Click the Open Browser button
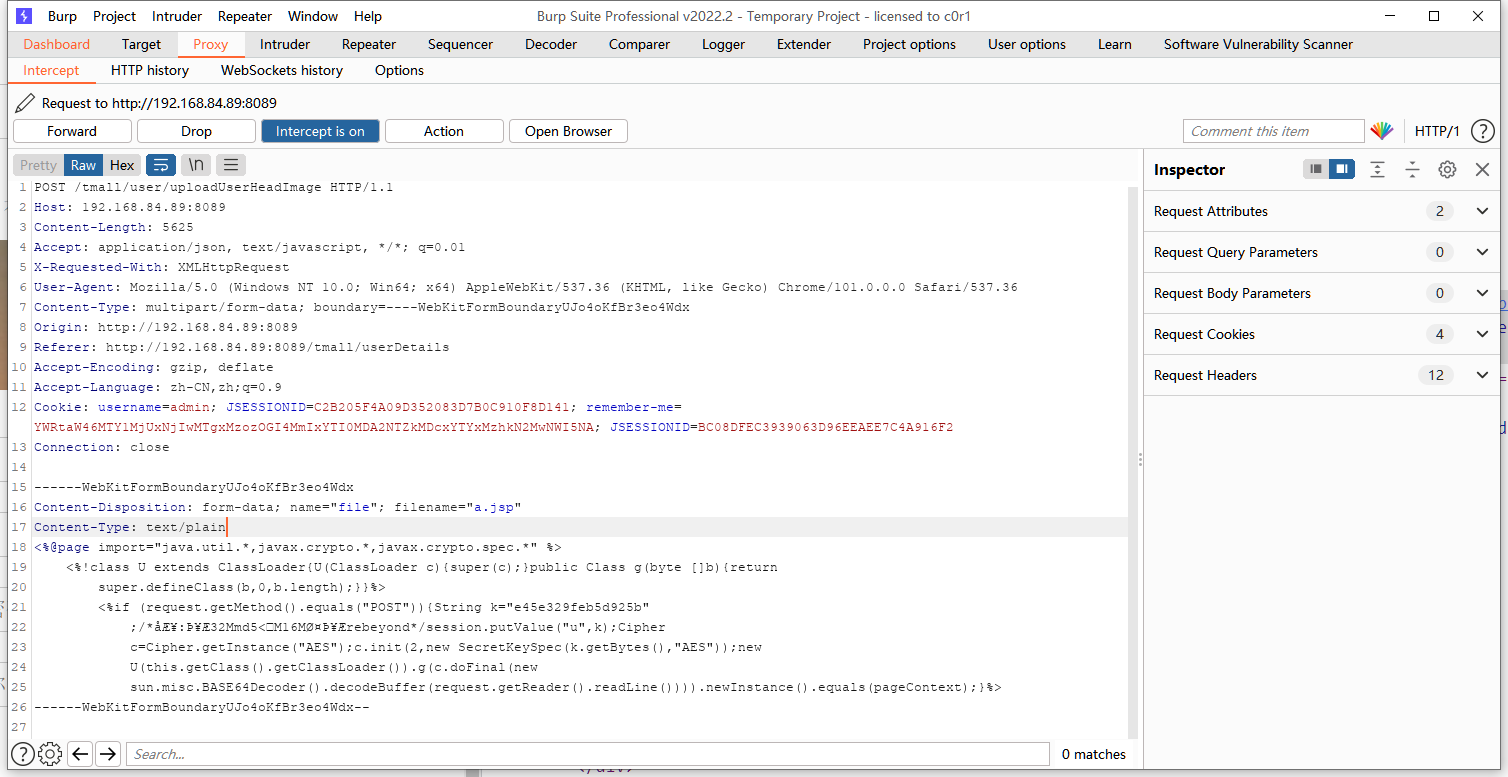Viewport: 1508px width, 777px height. click(x=568, y=131)
